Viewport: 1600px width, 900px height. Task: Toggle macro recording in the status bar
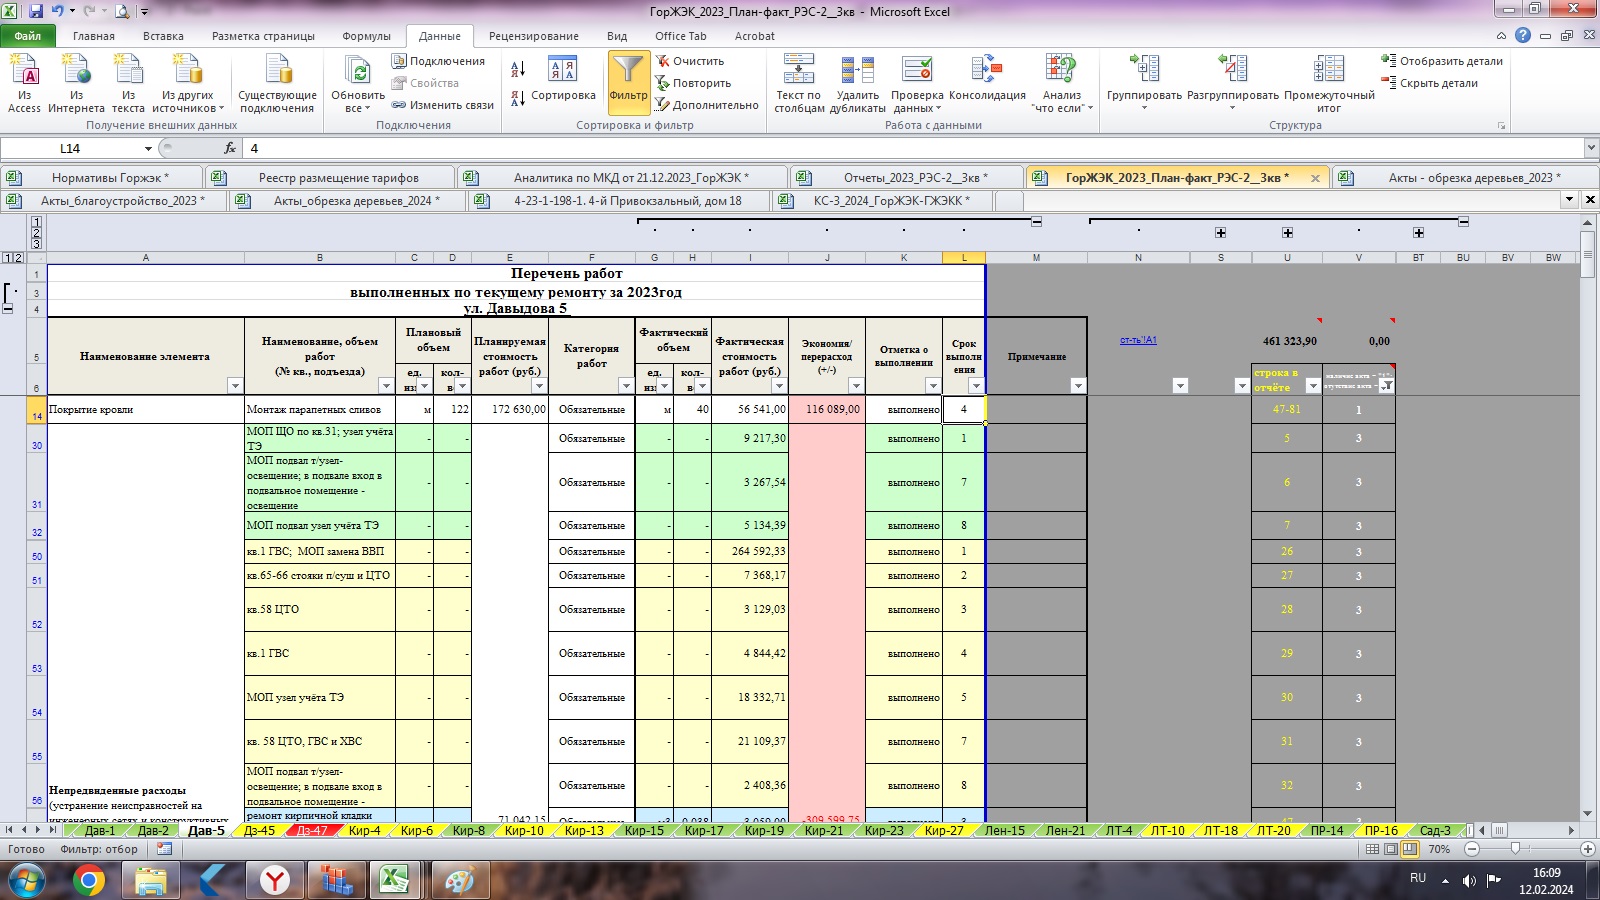pyautogui.click(x=164, y=849)
